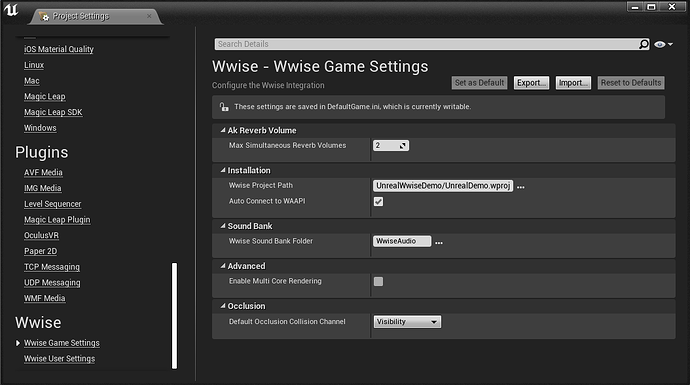
Task: Open IMG Media plugin settings
Action: pyautogui.click(x=43, y=188)
